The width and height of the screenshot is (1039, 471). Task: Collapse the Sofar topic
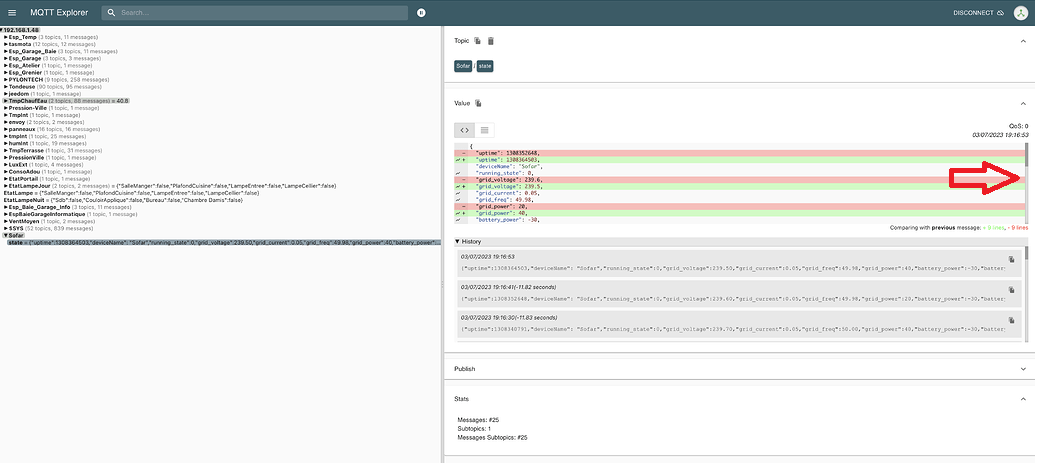point(6,235)
